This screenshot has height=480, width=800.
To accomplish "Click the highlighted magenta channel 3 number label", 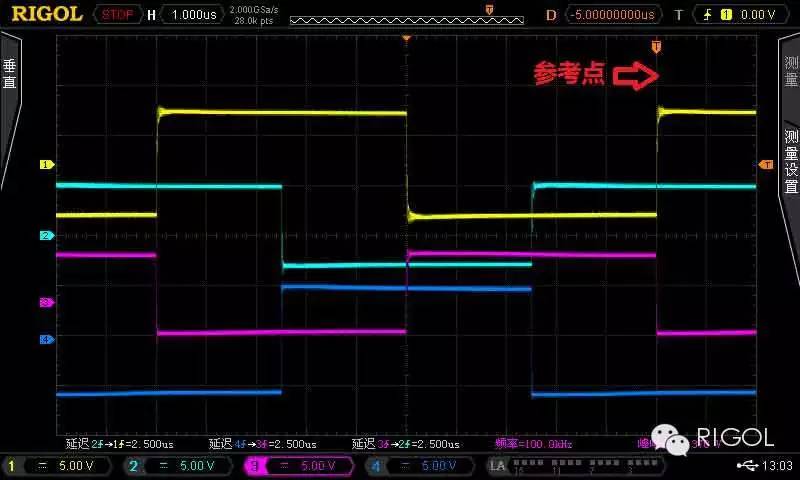I will (254, 466).
